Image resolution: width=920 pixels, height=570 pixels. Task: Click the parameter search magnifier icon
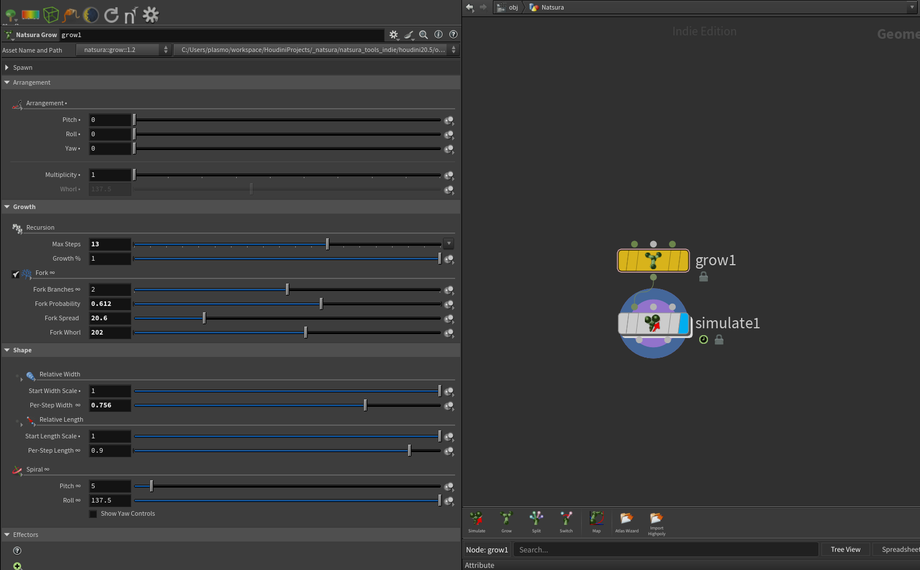coord(424,35)
